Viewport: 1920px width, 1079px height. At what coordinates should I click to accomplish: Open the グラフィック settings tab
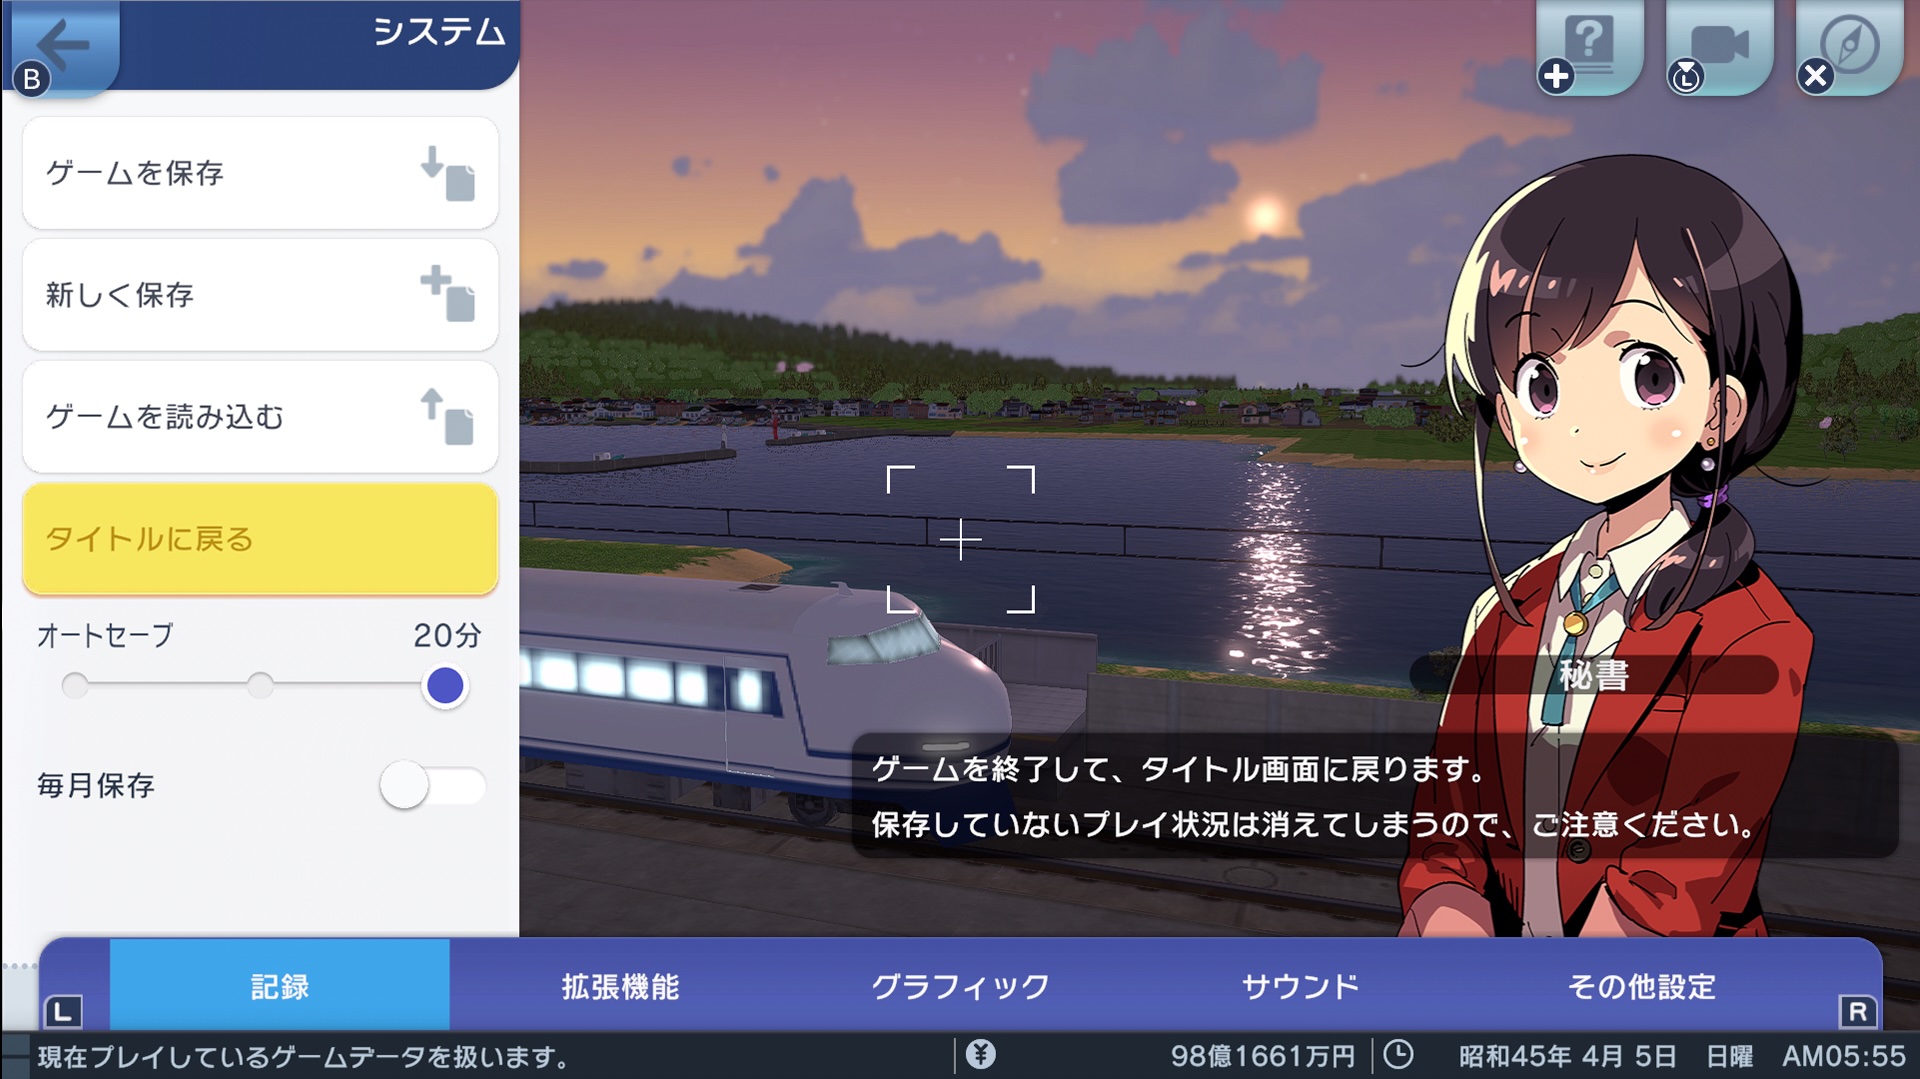962,985
